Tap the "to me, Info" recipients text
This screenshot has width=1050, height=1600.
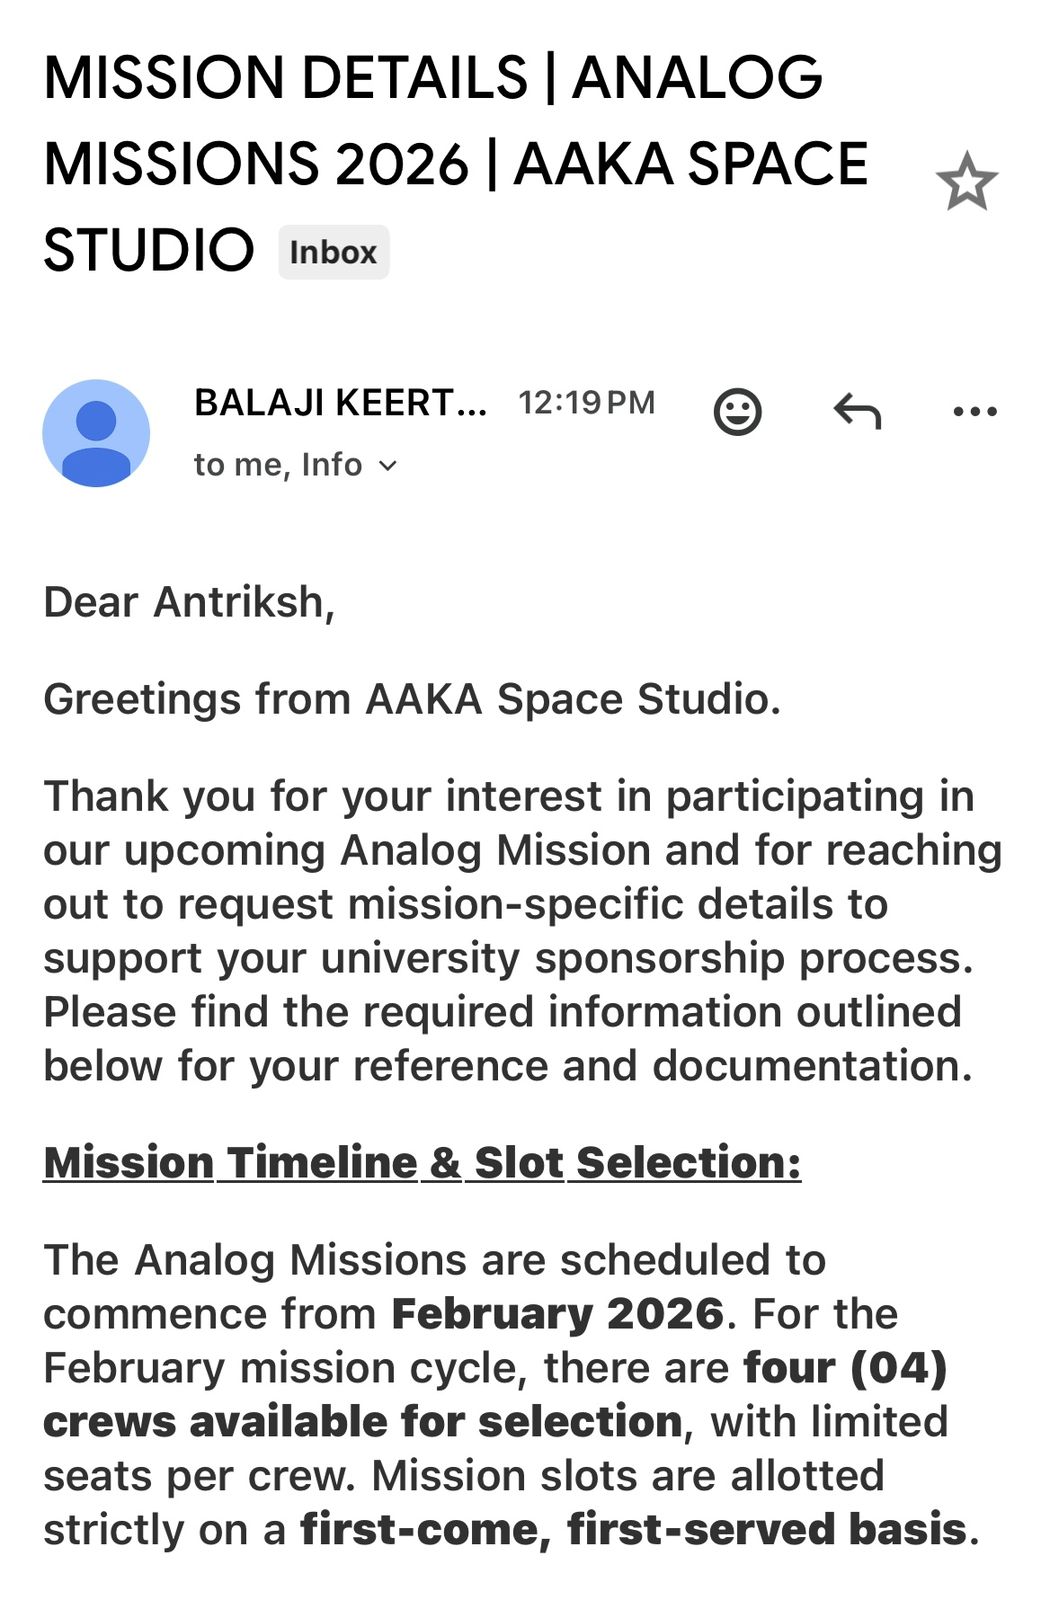click(277, 465)
